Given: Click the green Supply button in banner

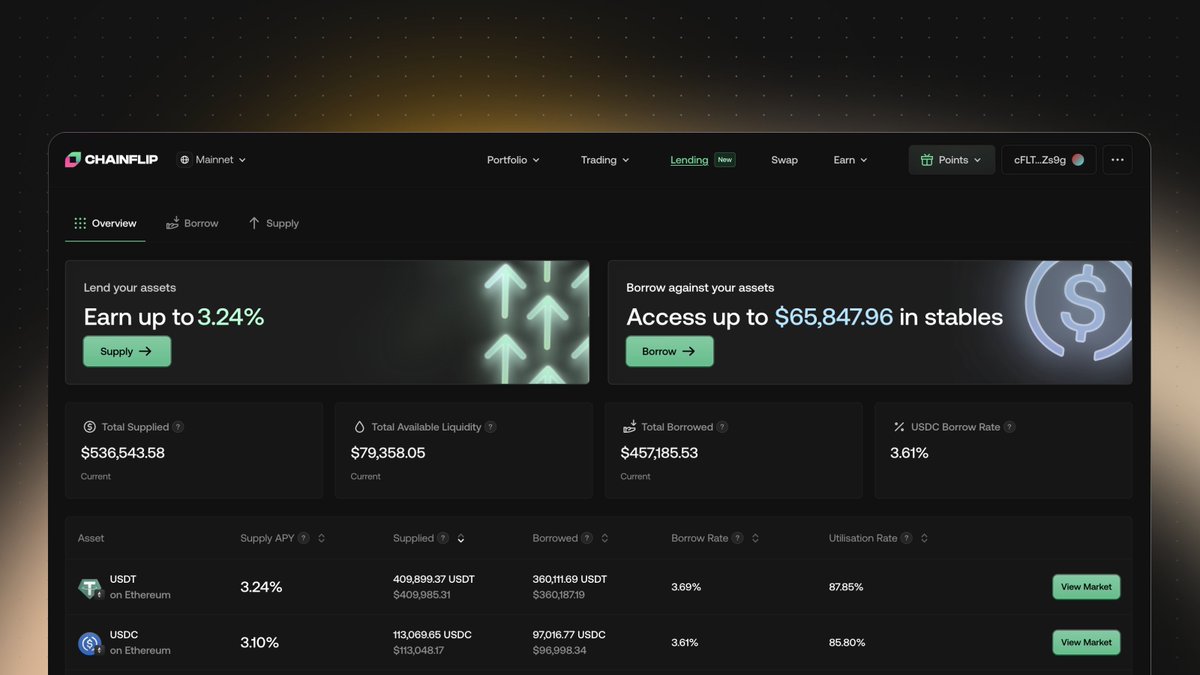Looking at the screenshot, I should point(127,351).
